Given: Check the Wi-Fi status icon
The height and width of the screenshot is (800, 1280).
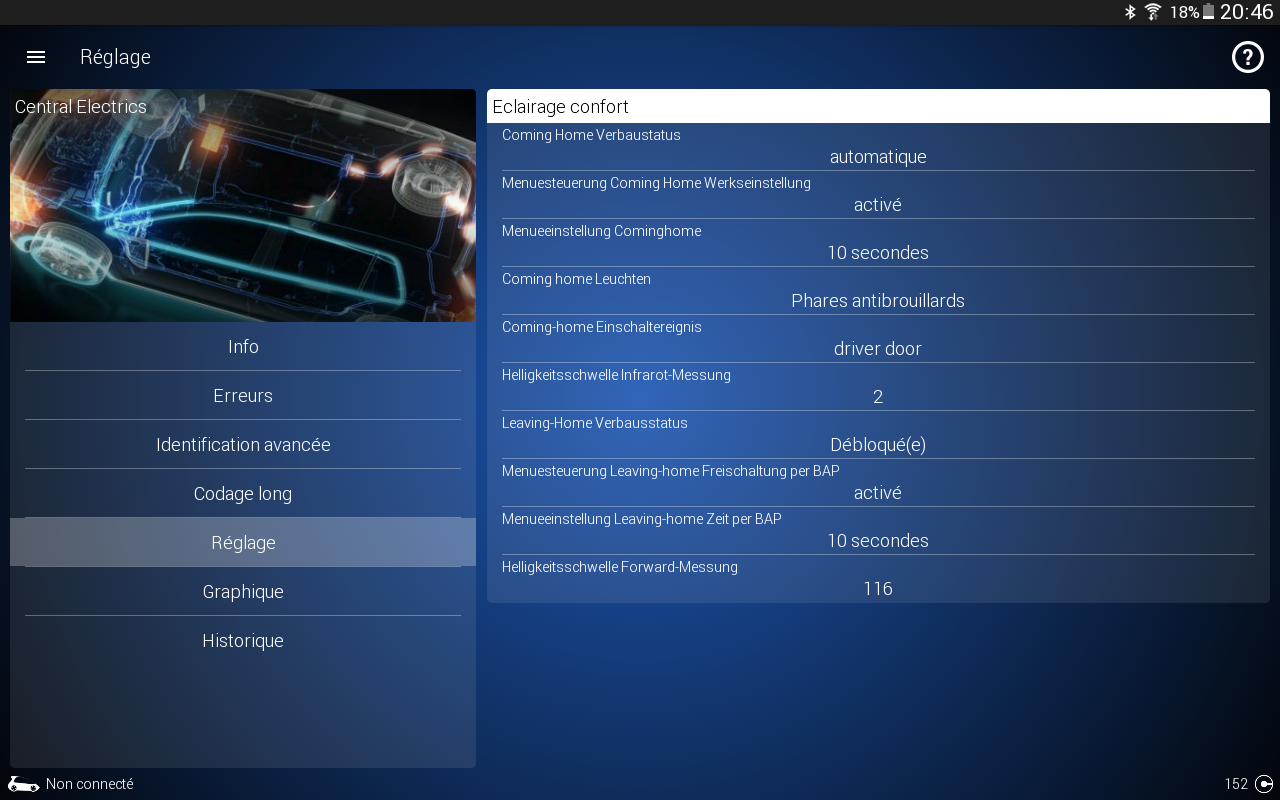Looking at the screenshot, I should click(1153, 12).
